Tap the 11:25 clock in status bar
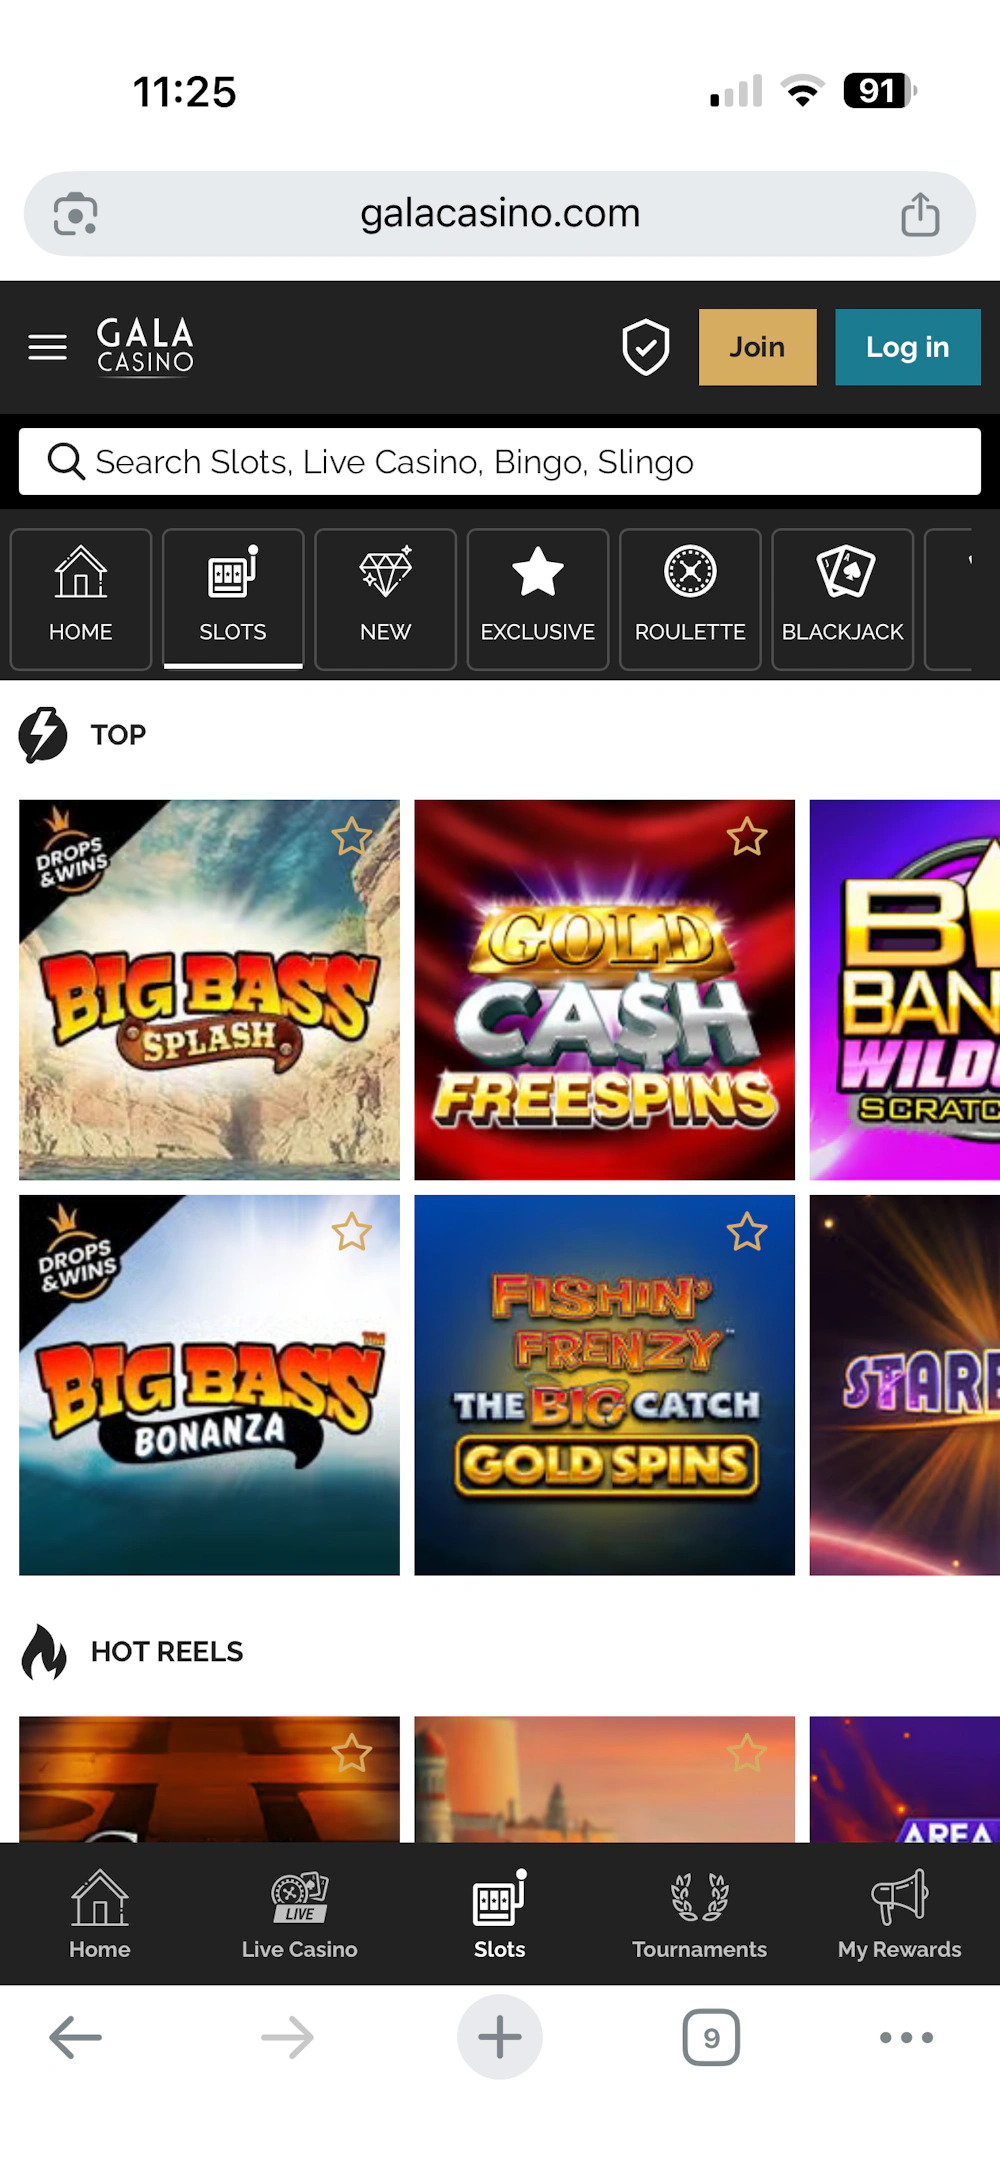Viewport: 1000px width, 2171px height. click(x=185, y=92)
